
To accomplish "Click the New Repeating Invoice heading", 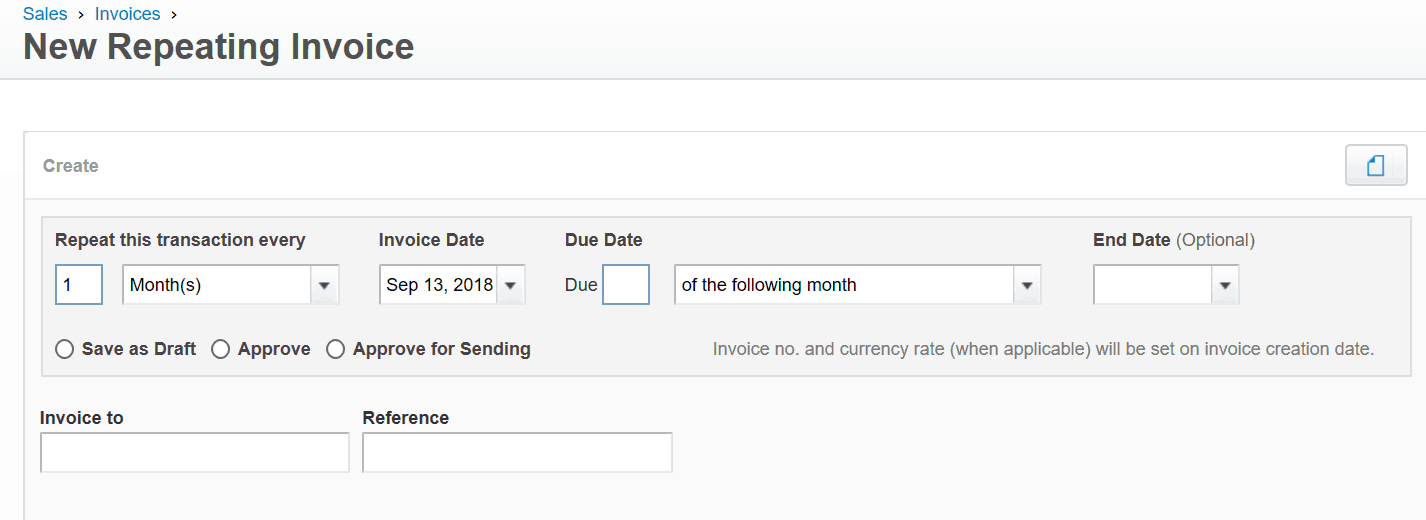I will [x=219, y=47].
